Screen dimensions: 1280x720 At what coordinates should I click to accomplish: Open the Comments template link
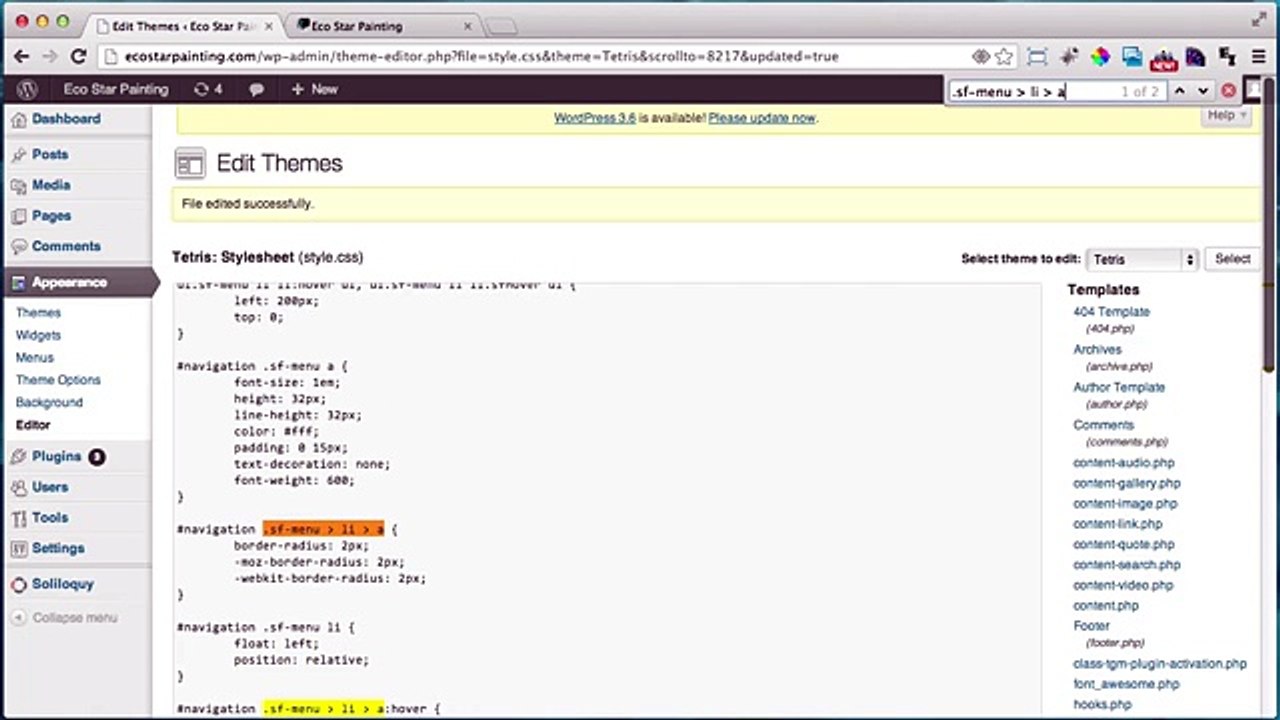pyautogui.click(x=1104, y=425)
